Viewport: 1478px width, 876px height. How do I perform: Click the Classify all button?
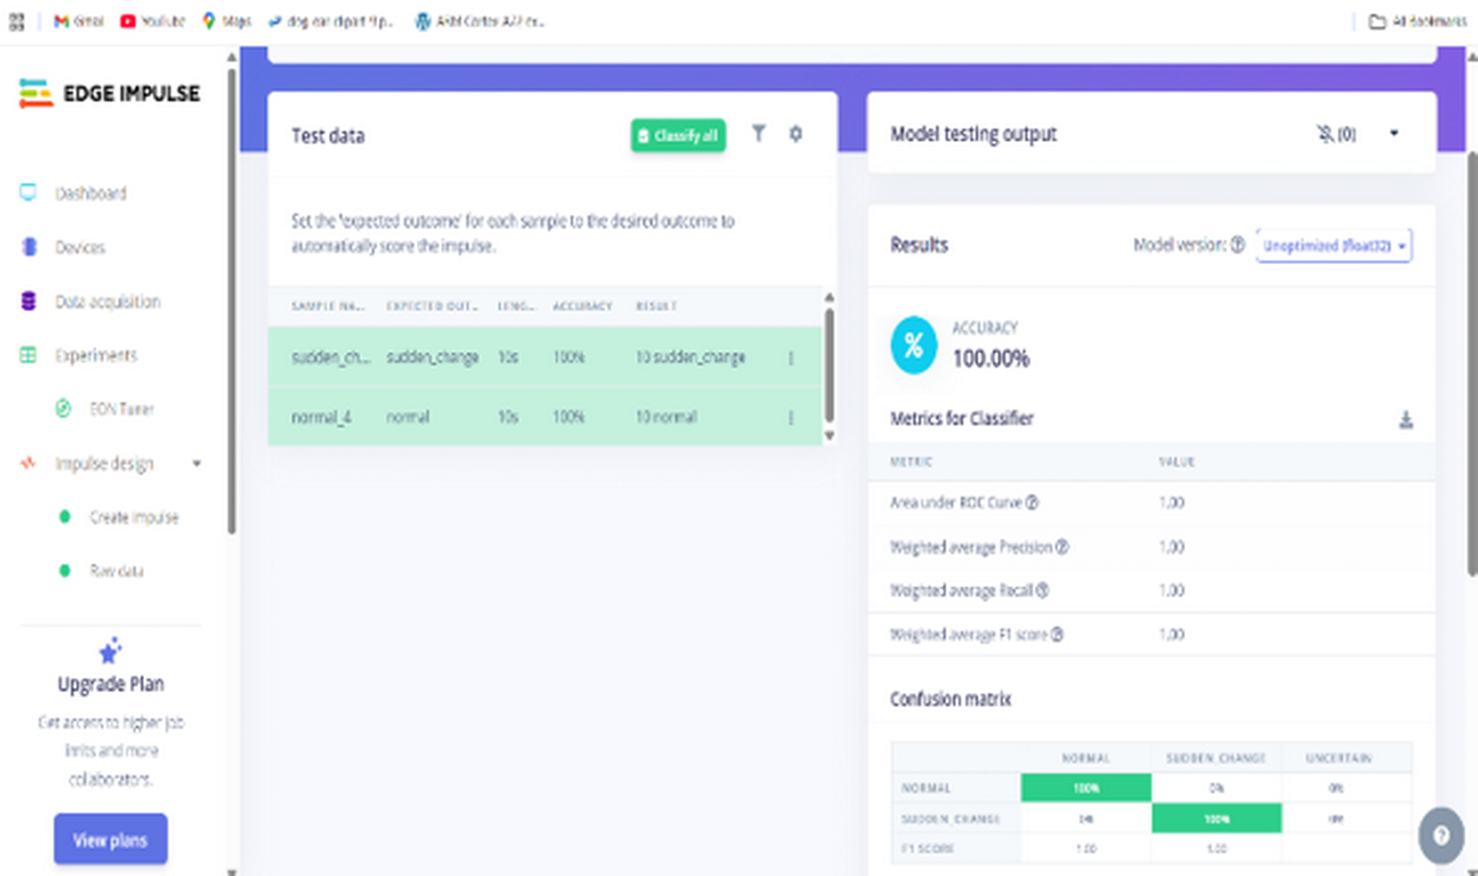pos(678,136)
